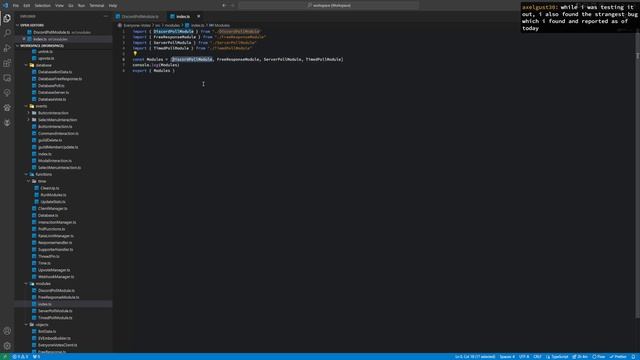Open the Search view in activity bar
This screenshot has width=640, height=360.
(x=7, y=33)
